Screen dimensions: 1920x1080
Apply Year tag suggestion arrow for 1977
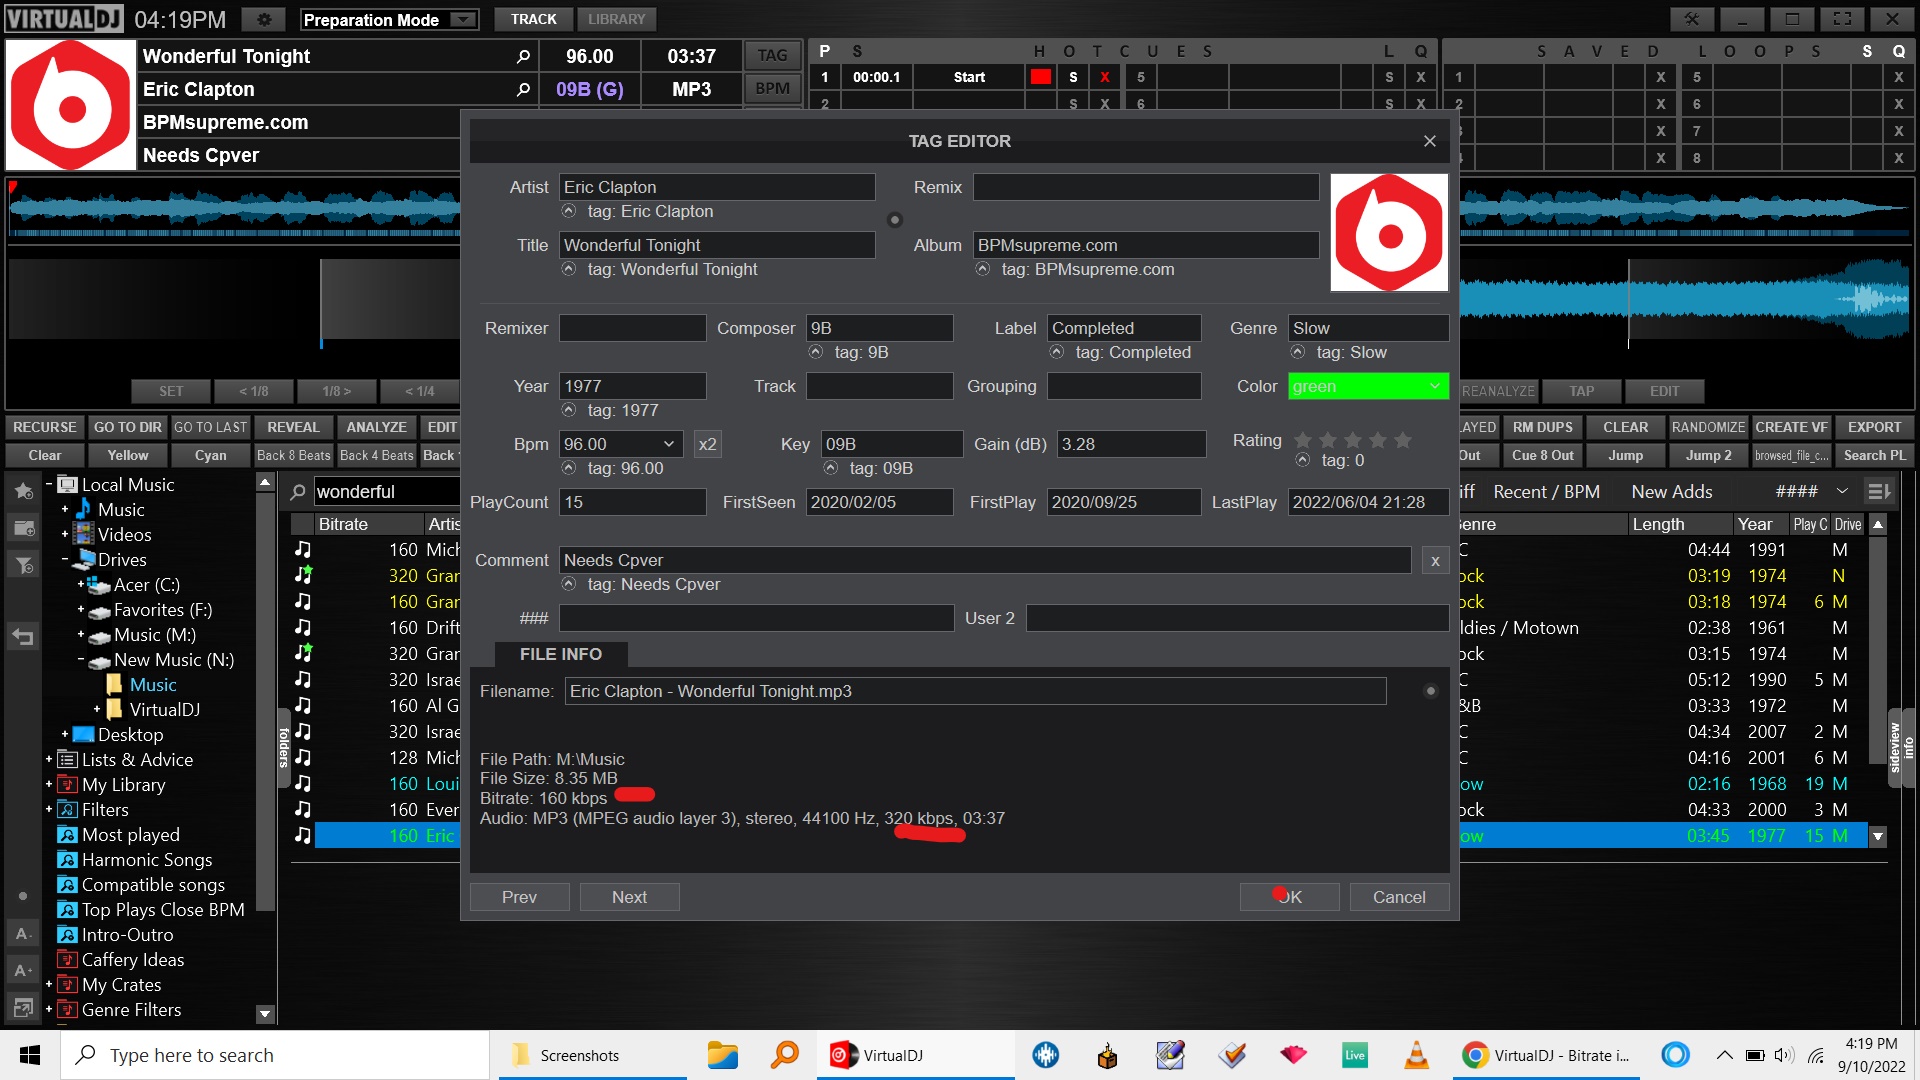569,410
